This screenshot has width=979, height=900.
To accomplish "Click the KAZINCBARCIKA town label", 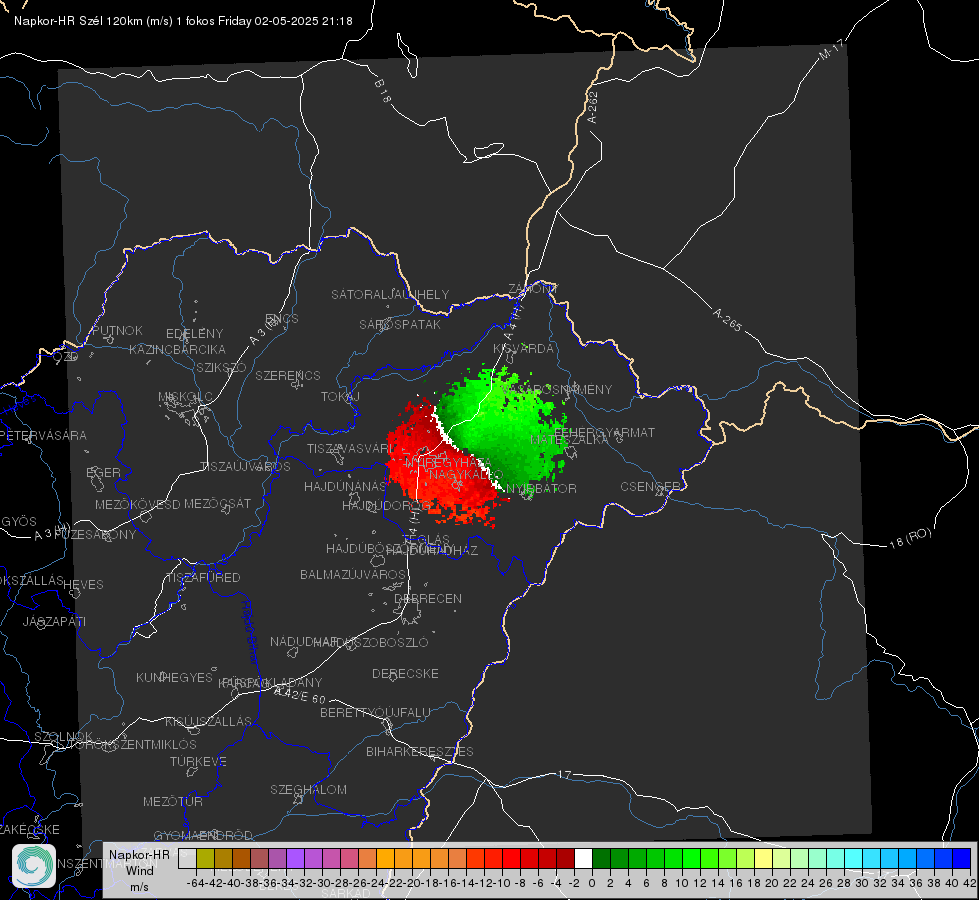I will 177,349.
